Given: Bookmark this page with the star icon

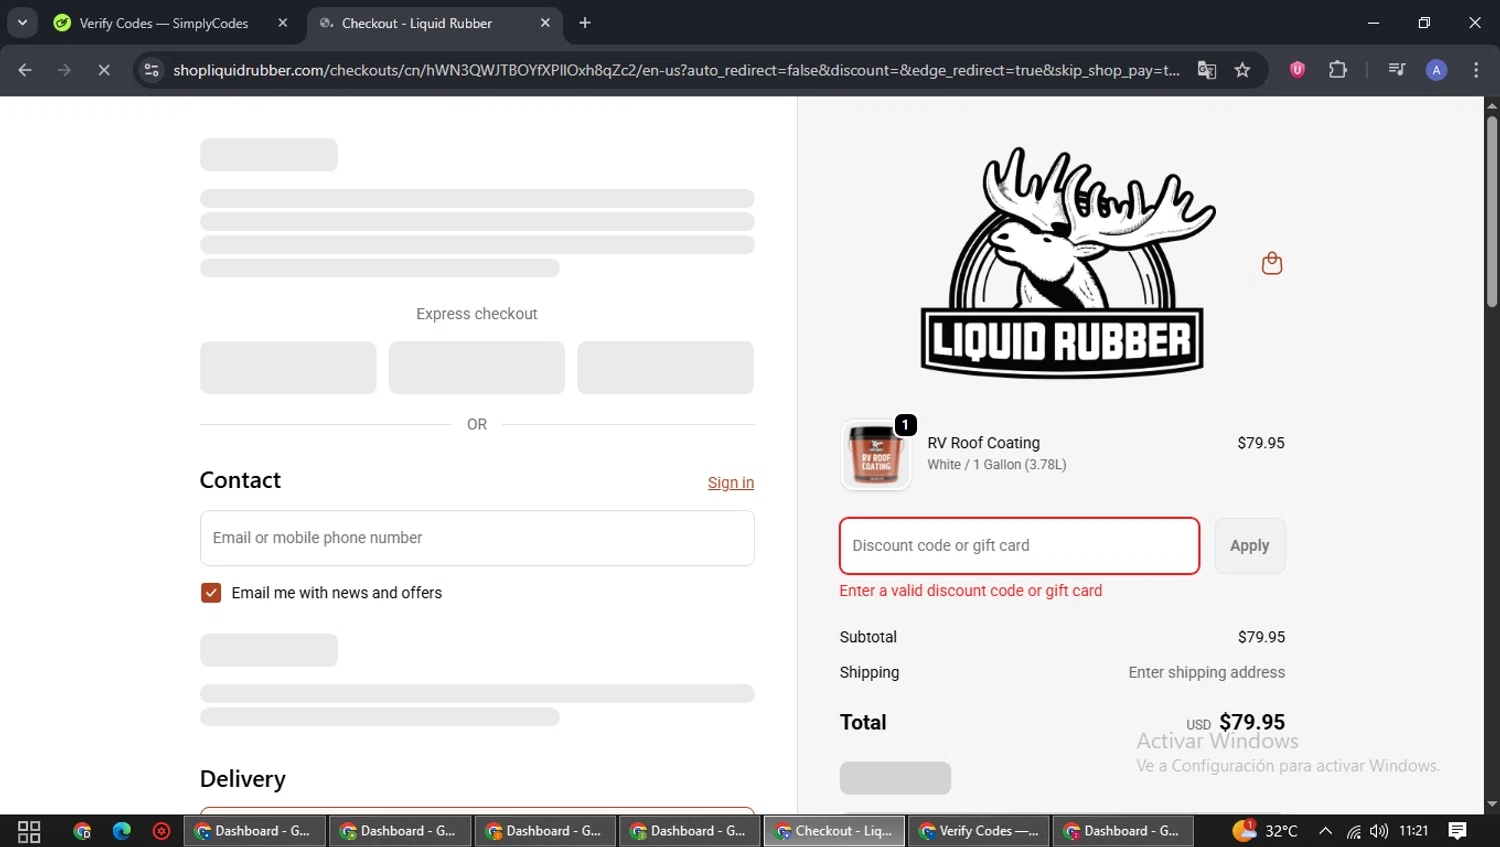Looking at the screenshot, I should click(x=1242, y=70).
